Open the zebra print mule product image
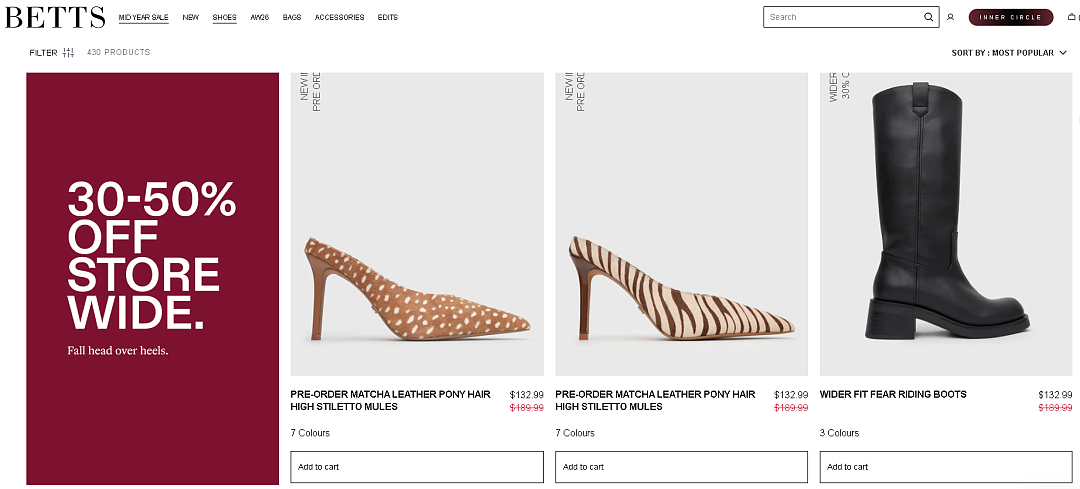1080x489 pixels. tap(681, 224)
